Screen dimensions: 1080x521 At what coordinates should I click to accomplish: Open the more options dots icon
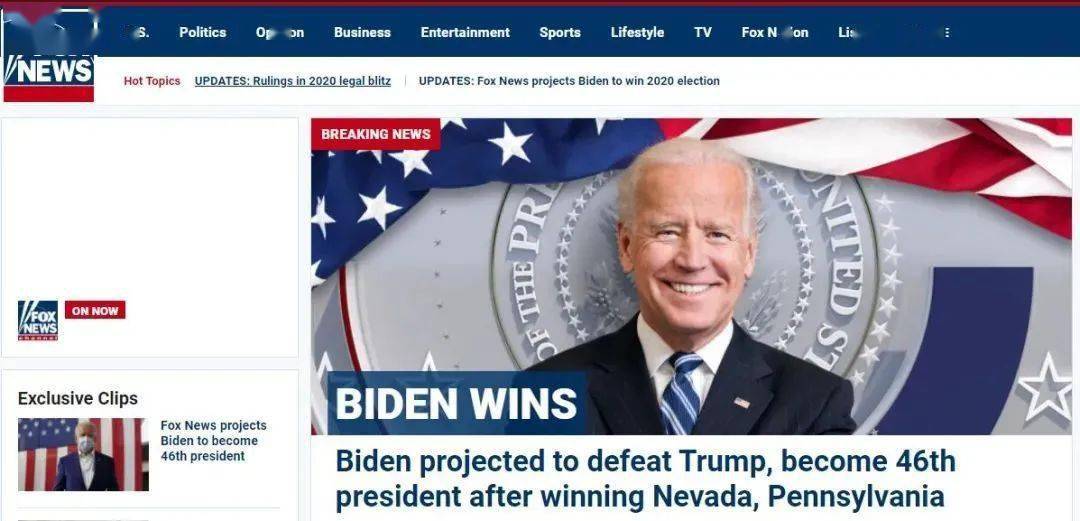(x=947, y=32)
